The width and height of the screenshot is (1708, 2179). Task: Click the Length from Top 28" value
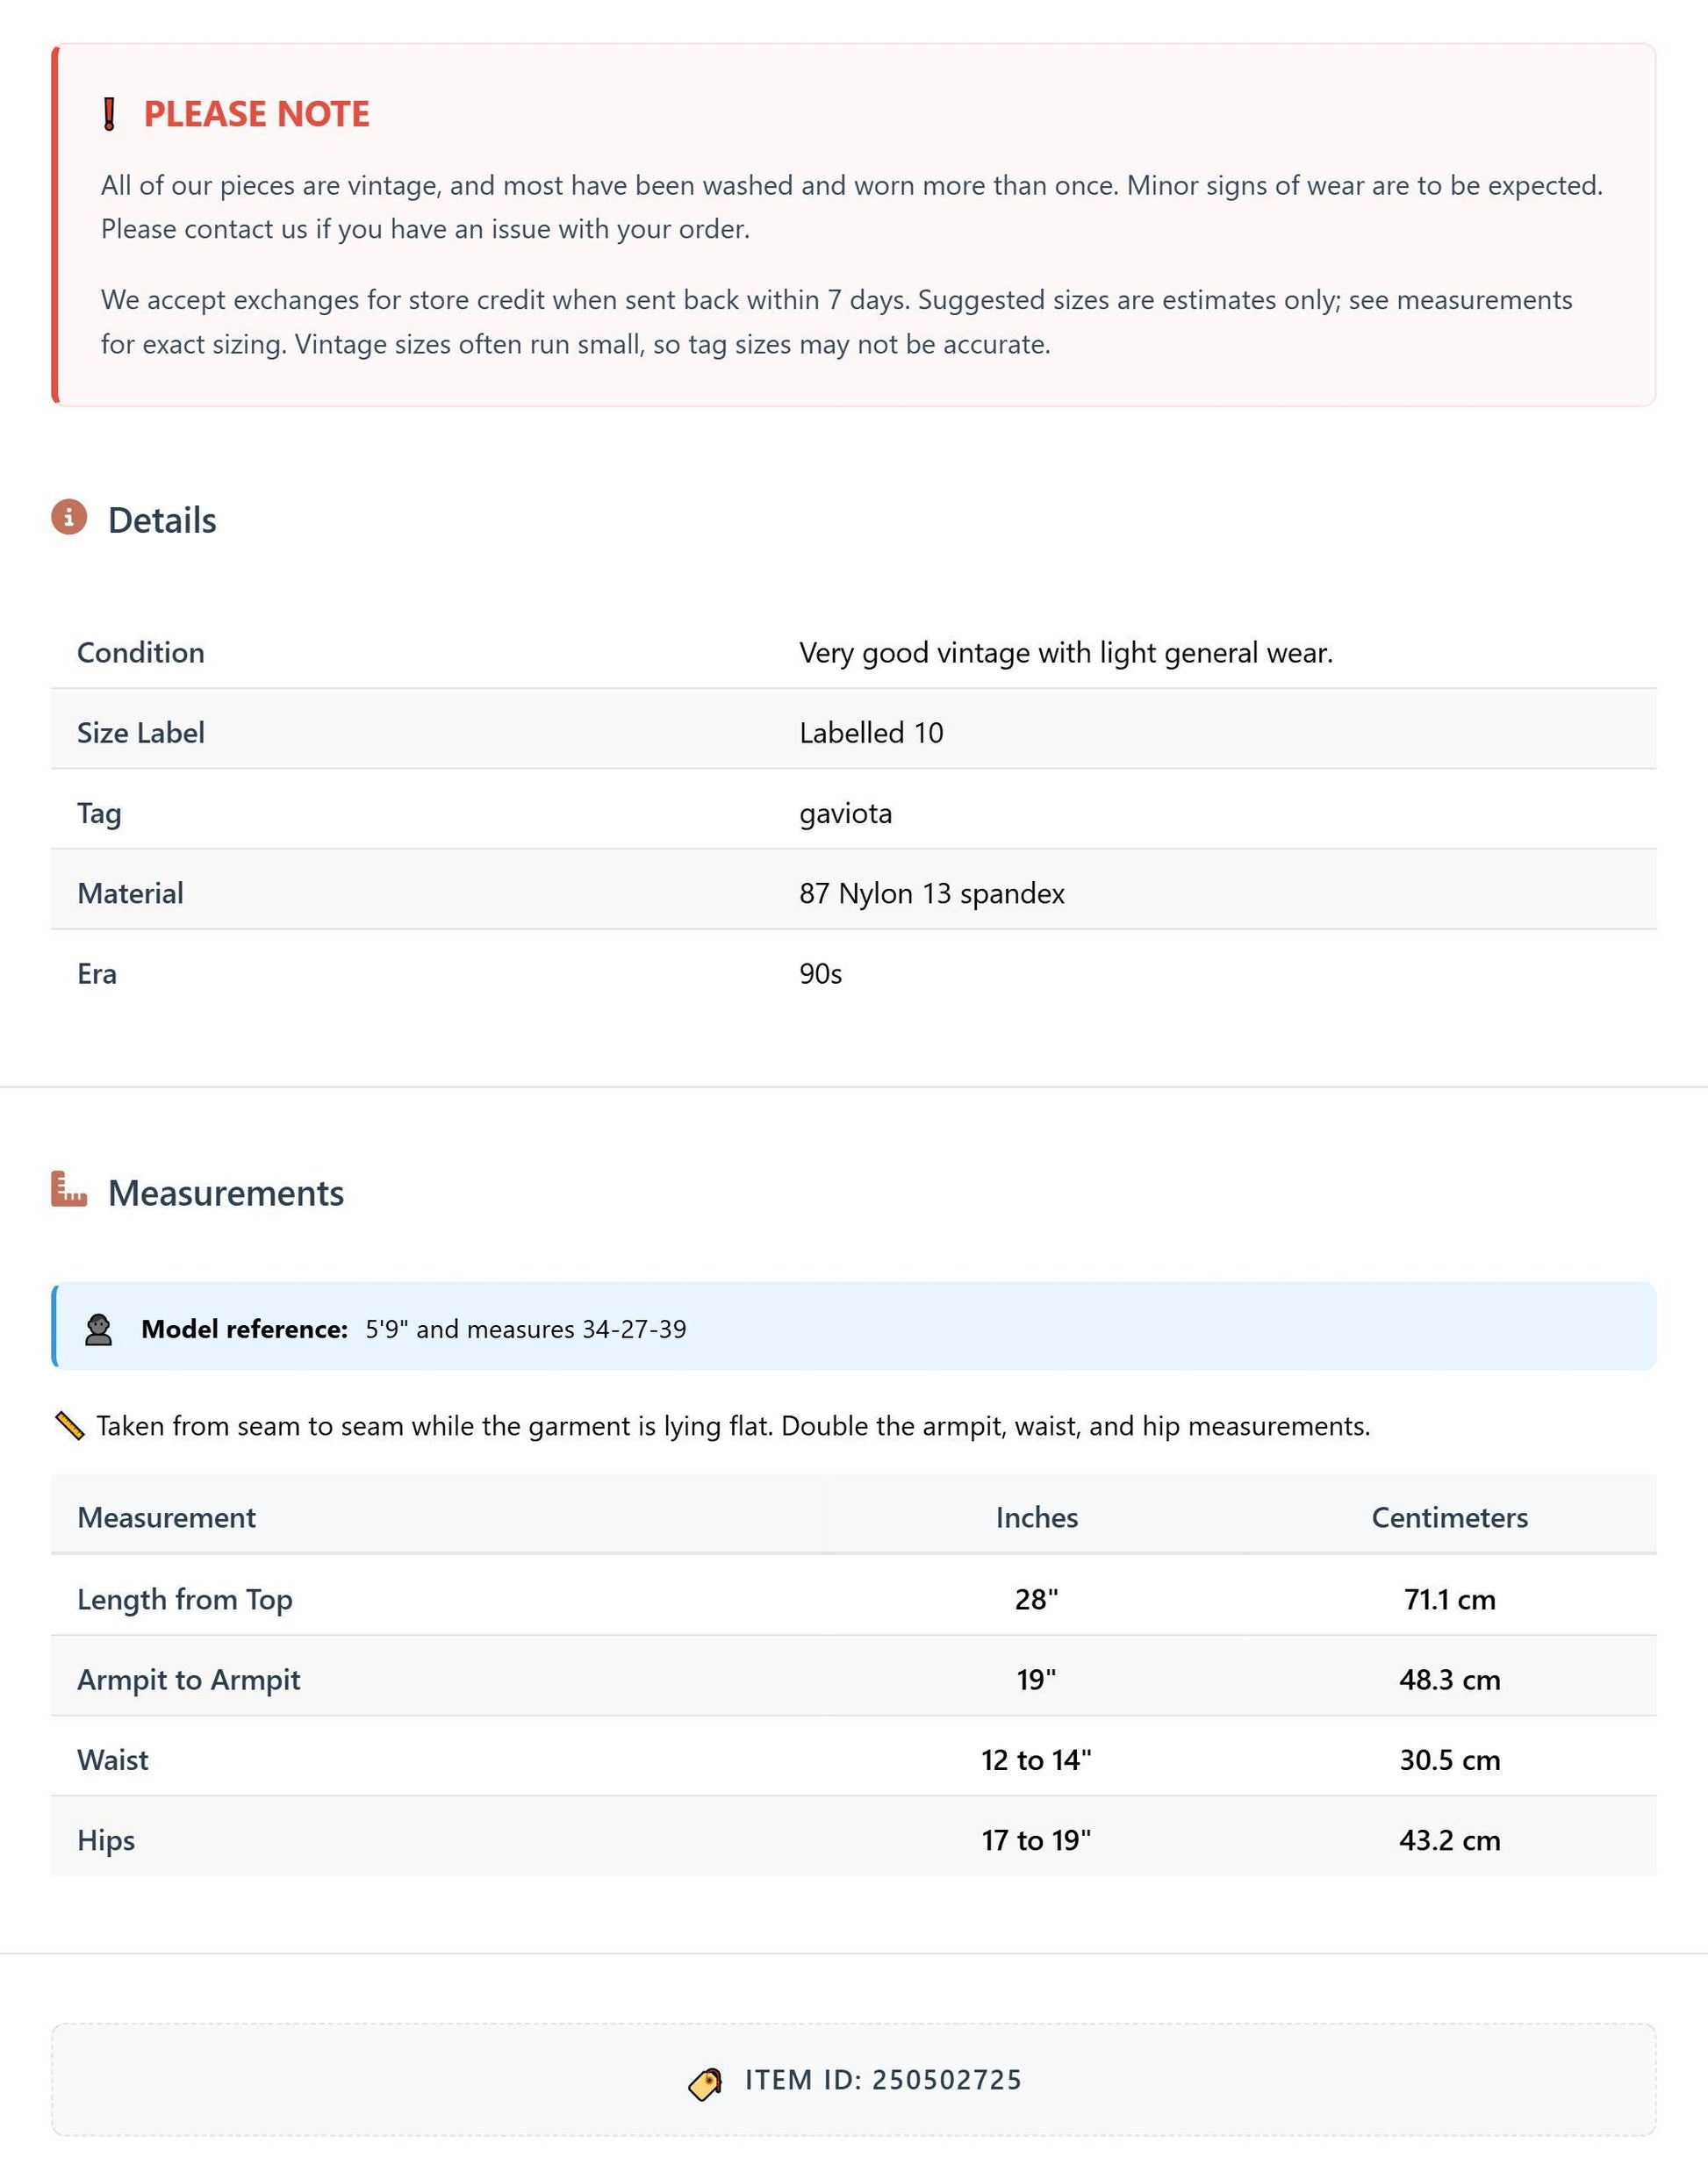(1036, 1599)
